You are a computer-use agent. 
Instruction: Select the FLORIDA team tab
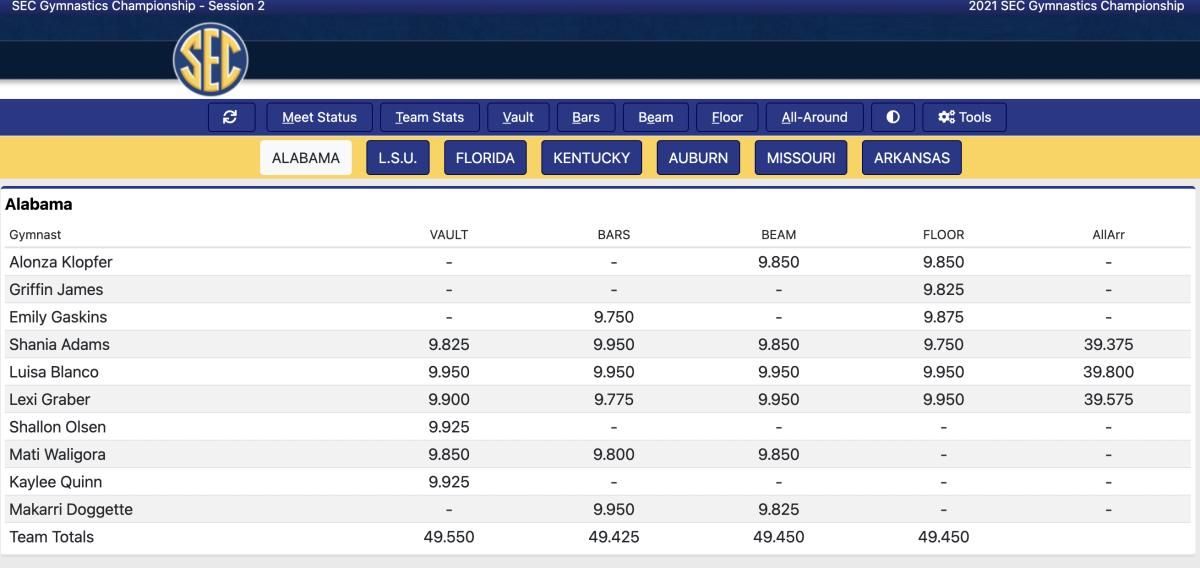(x=485, y=157)
